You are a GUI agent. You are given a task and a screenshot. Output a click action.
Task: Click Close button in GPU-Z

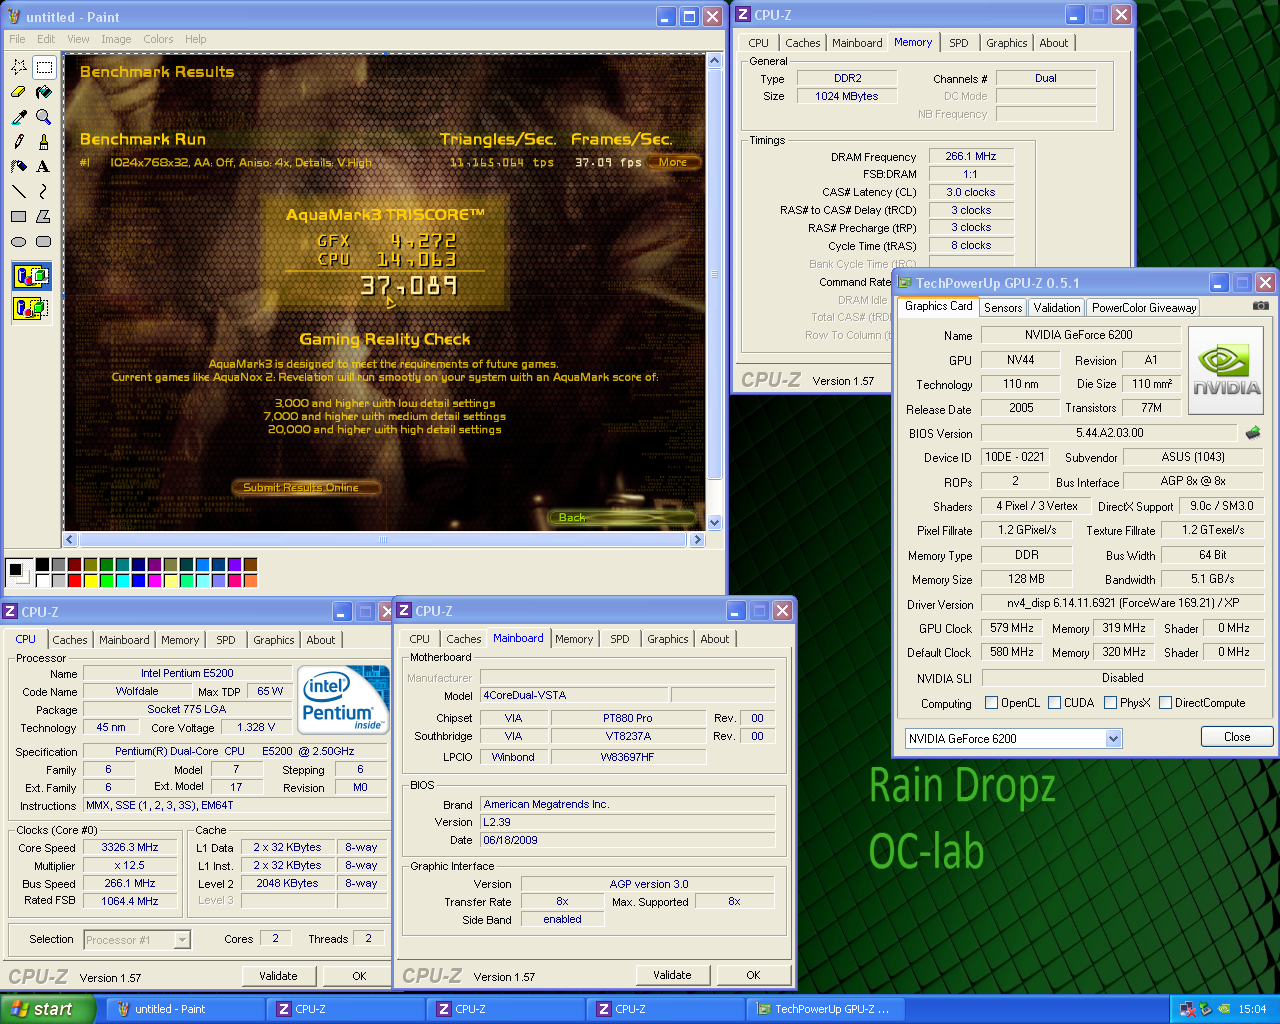[x=1237, y=737]
